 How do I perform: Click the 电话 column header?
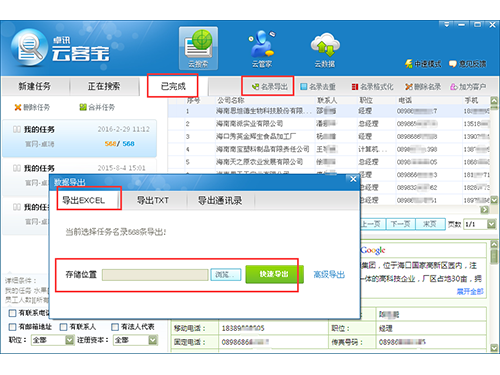(x=405, y=100)
